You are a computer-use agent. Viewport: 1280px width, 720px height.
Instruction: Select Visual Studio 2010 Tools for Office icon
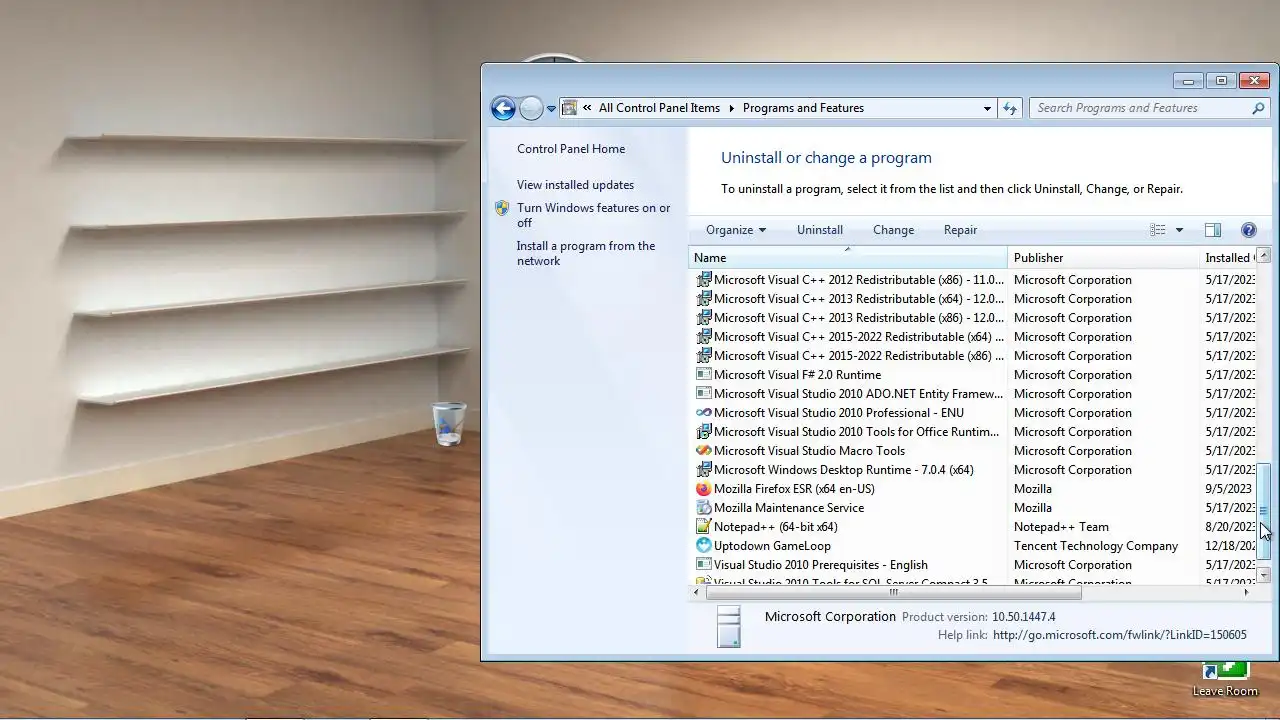click(703, 432)
